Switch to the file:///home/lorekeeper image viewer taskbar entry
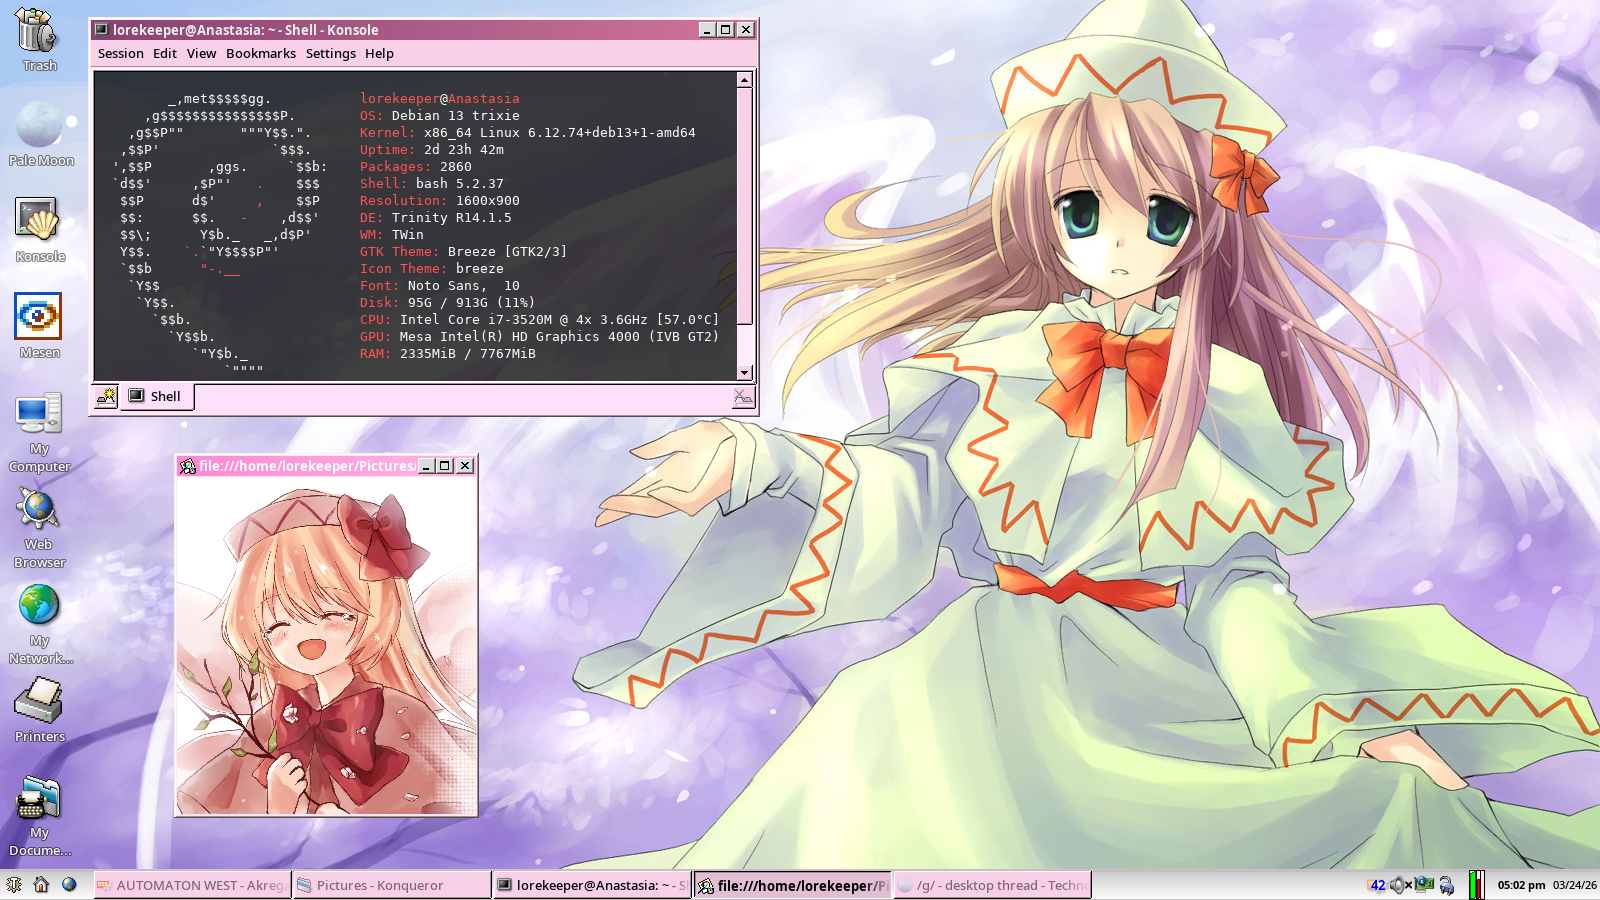The width and height of the screenshot is (1600, 900). (792, 885)
